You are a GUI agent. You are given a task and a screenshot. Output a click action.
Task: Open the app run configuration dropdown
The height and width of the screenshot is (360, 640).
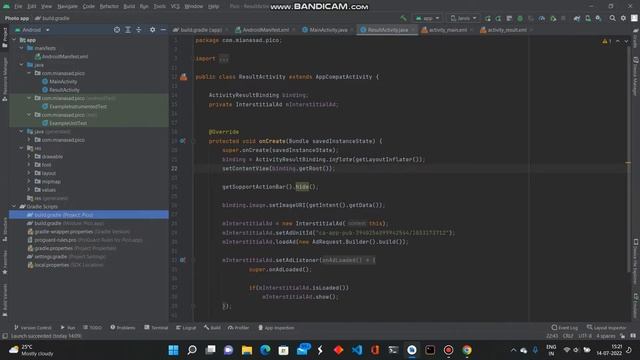pyautogui.click(x=427, y=18)
